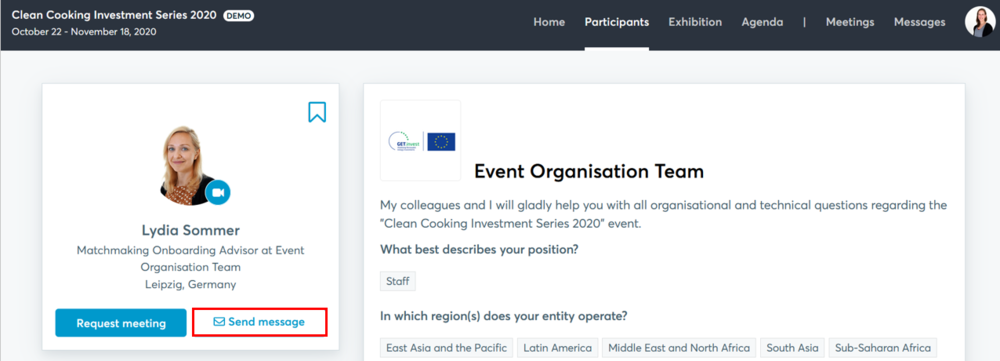
Task: Open the Meetings page
Action: (x=850, y=22)
